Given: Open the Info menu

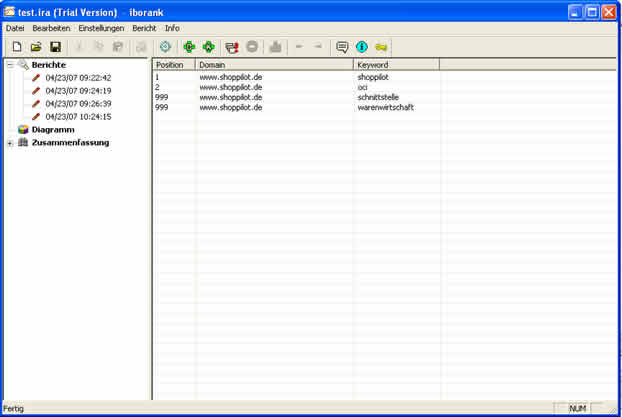Looking at the screenshot, I should point(172,28).
